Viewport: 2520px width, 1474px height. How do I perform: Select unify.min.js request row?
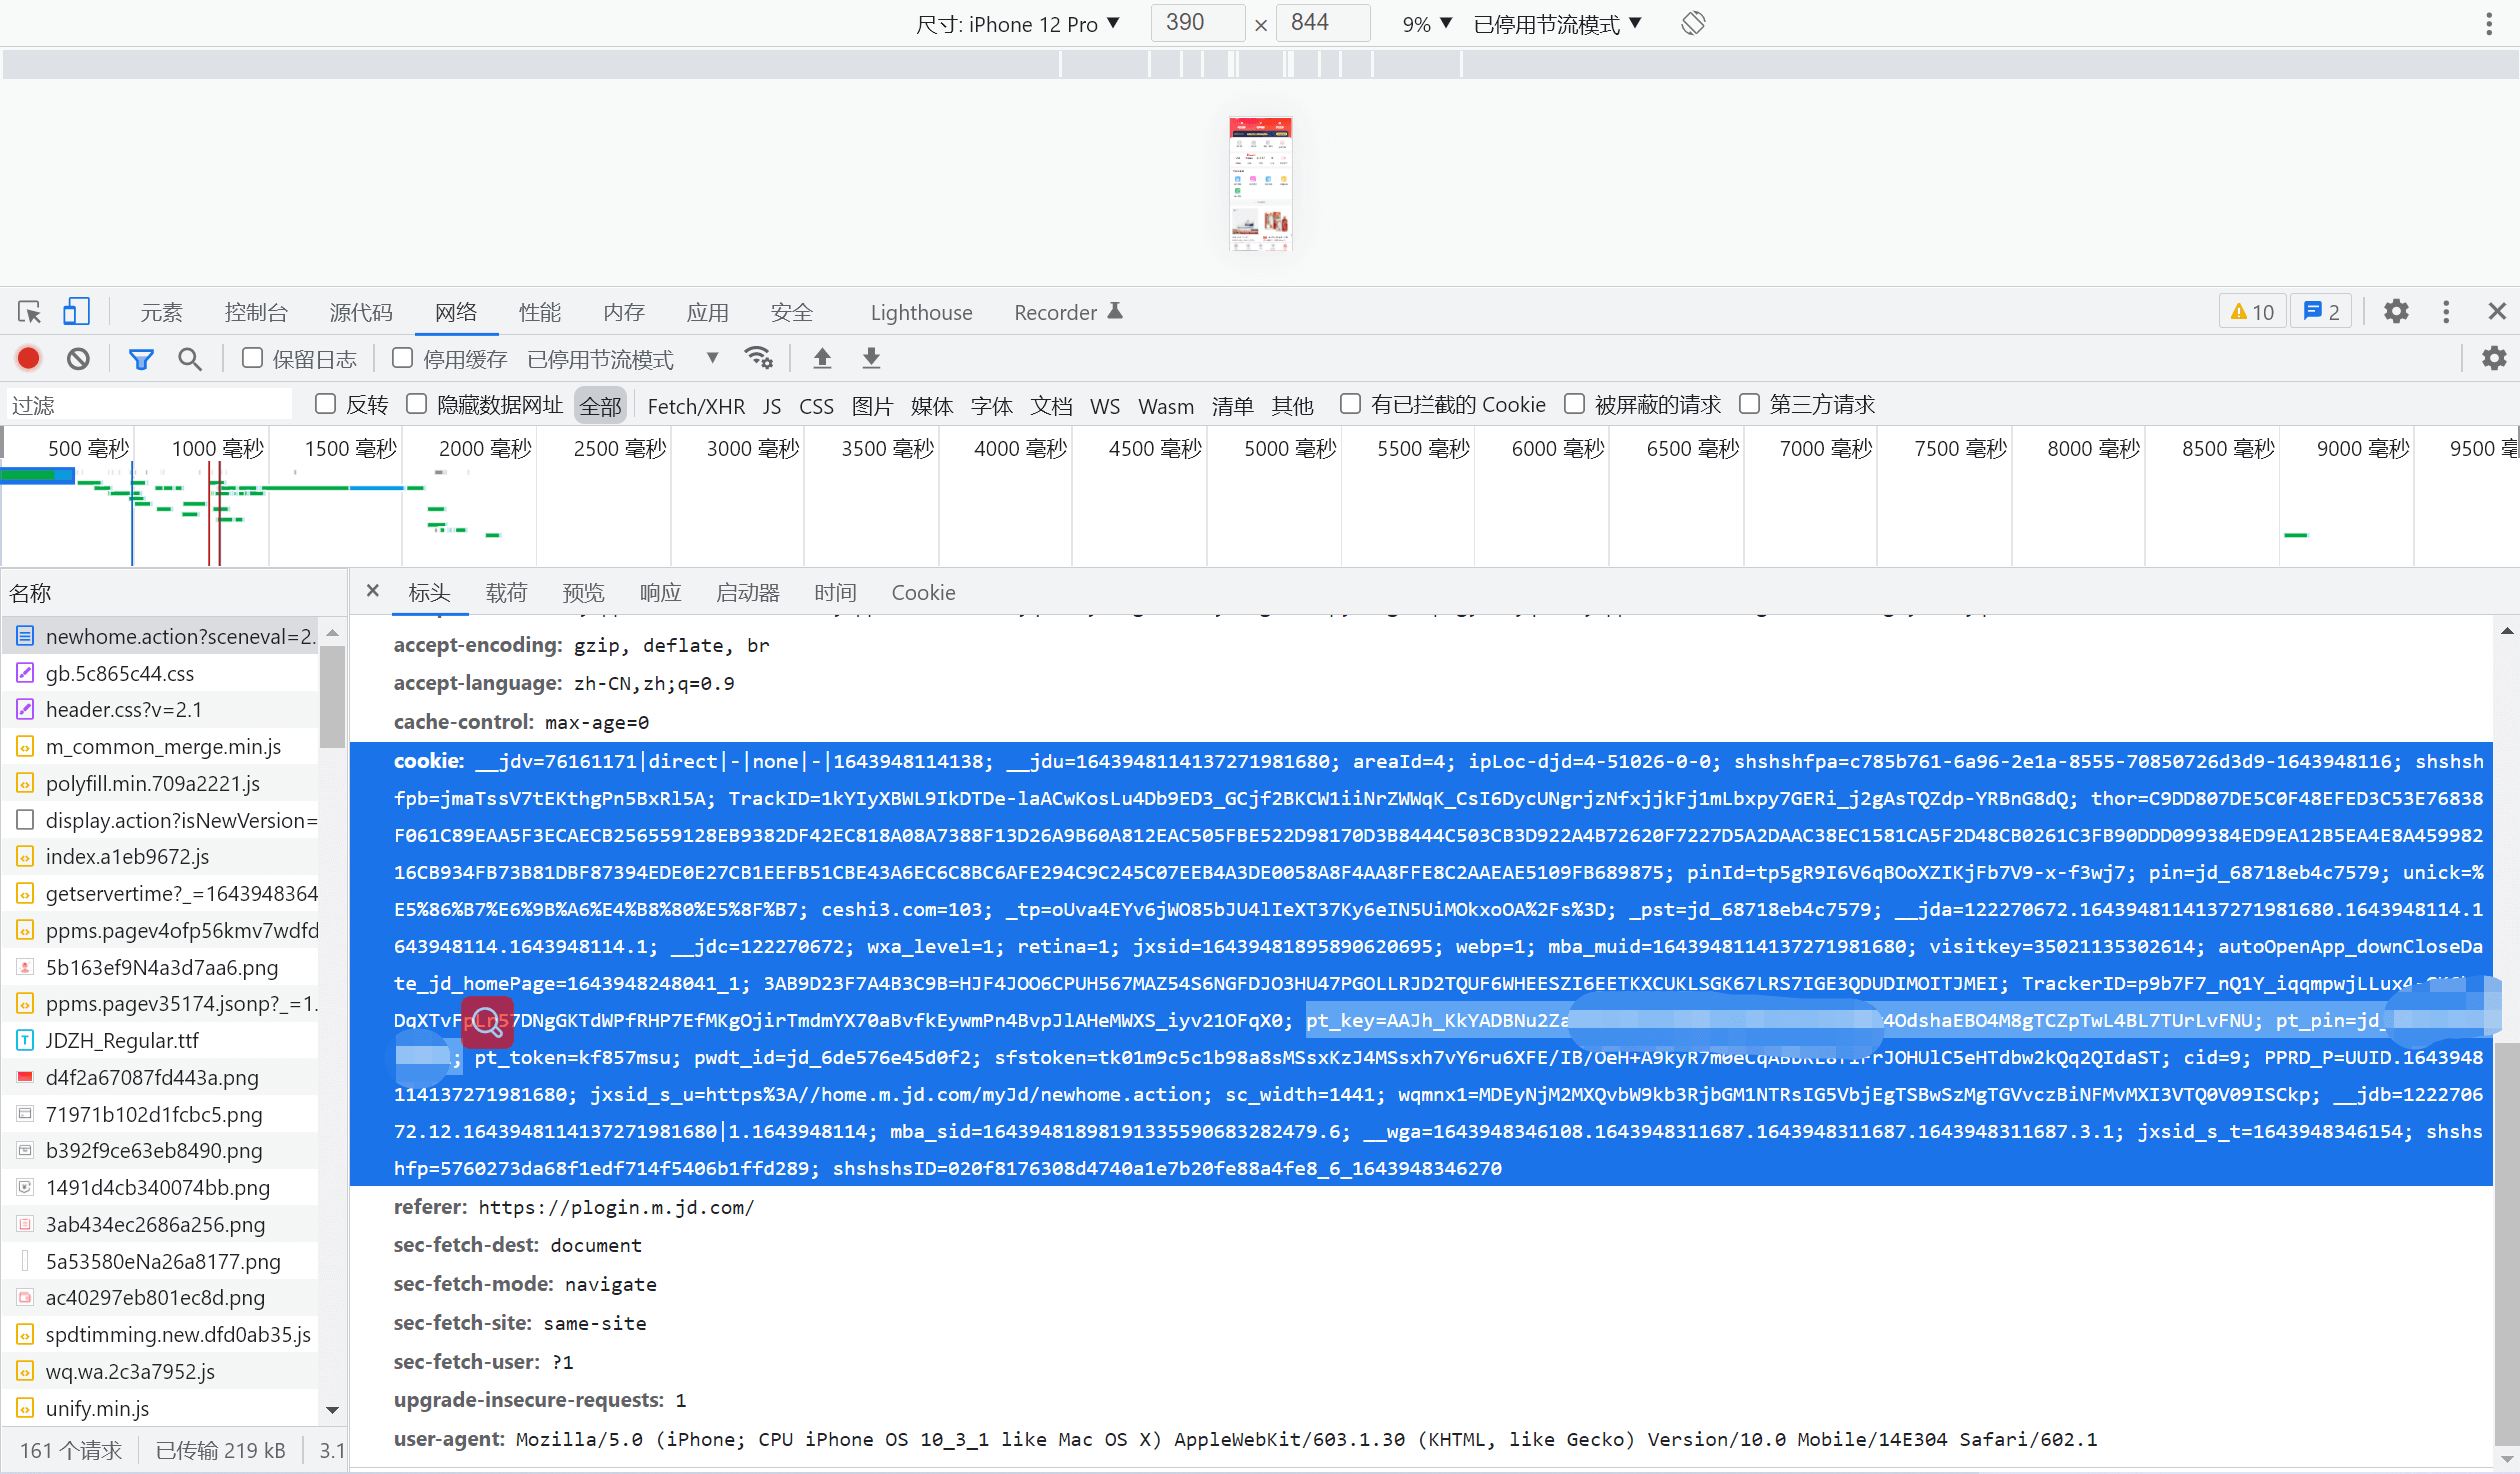coord(160,1408)
